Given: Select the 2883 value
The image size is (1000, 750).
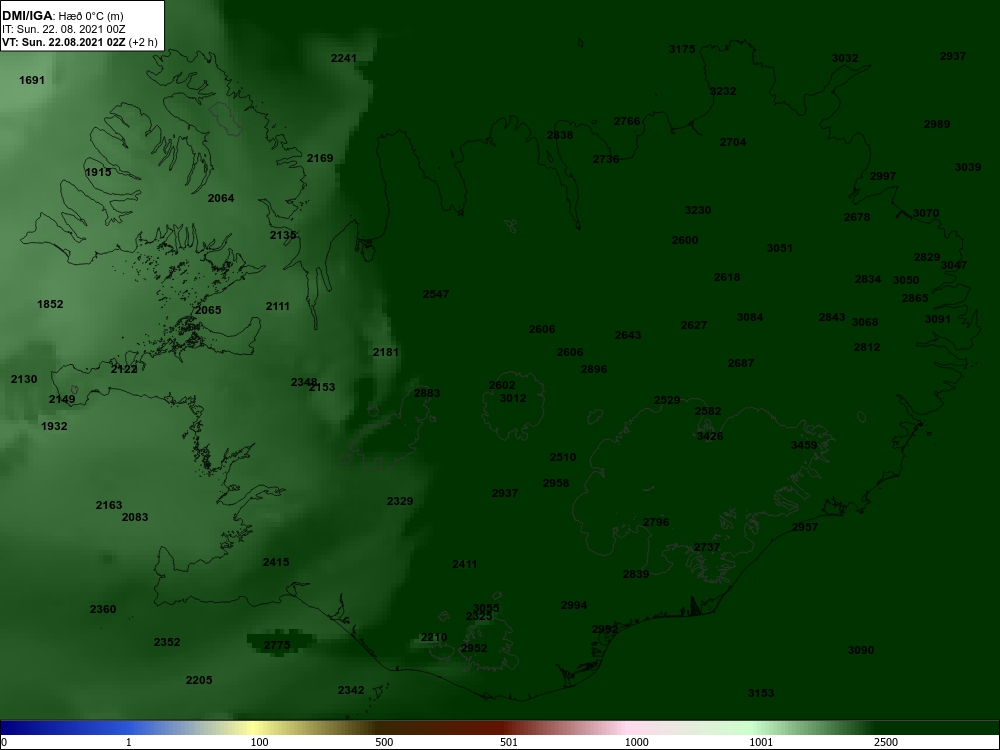Looking at the screenshot, I should pyautogui.click(x=427, y=393).
